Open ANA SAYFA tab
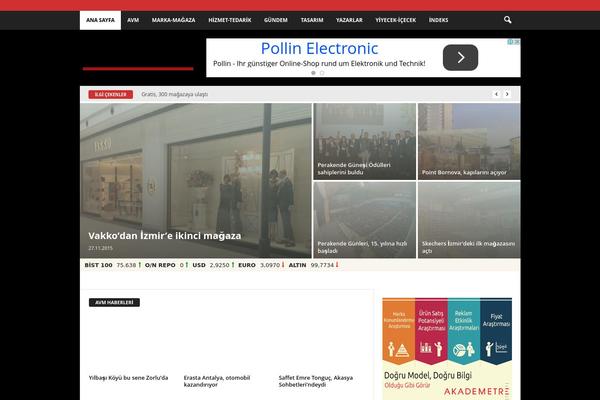This screenshot has width=600, height=400. tap(100, 20)
